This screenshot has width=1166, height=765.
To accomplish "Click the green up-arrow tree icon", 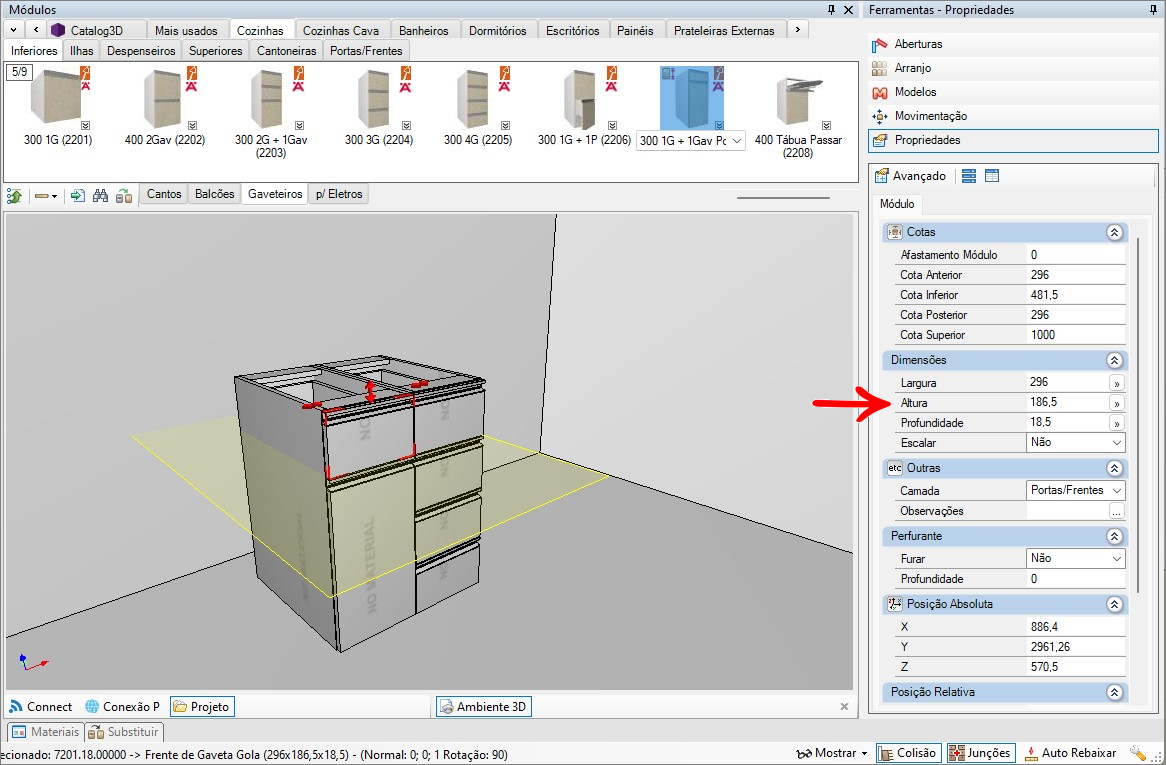I will [15, 195].
